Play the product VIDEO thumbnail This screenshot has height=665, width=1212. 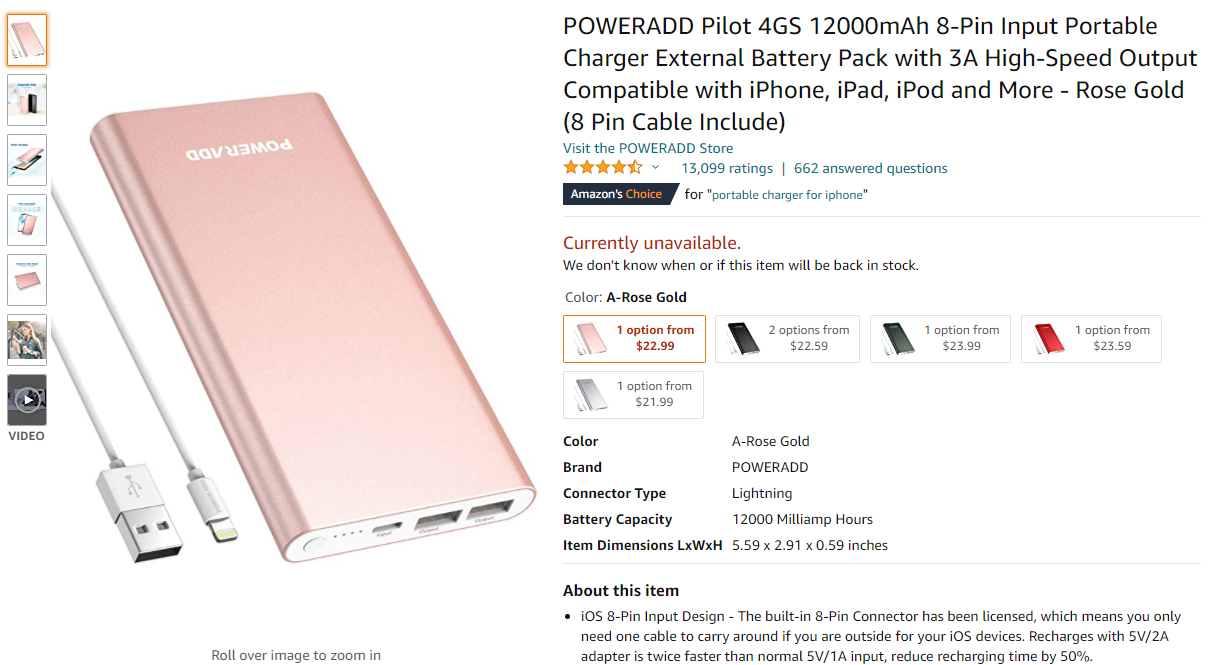(27, 400)
